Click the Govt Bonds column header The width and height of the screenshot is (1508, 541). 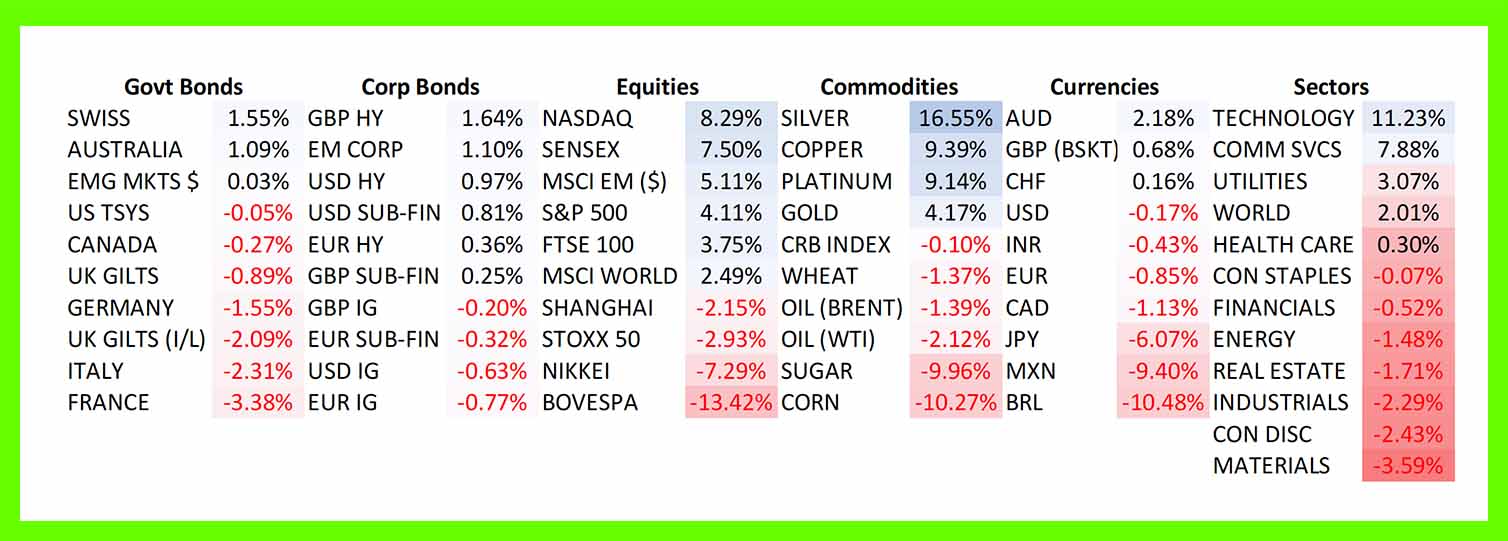pyautogui.click(x=183, y=87)
